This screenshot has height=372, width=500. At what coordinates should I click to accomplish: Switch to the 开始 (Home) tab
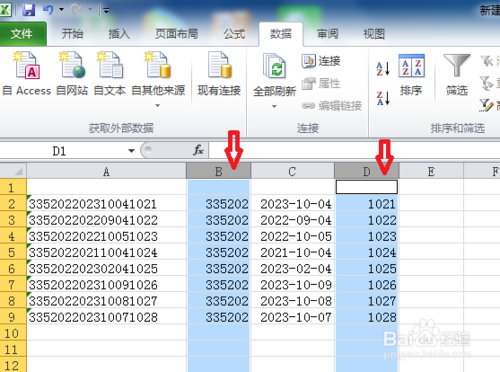[x=72, y=34]
